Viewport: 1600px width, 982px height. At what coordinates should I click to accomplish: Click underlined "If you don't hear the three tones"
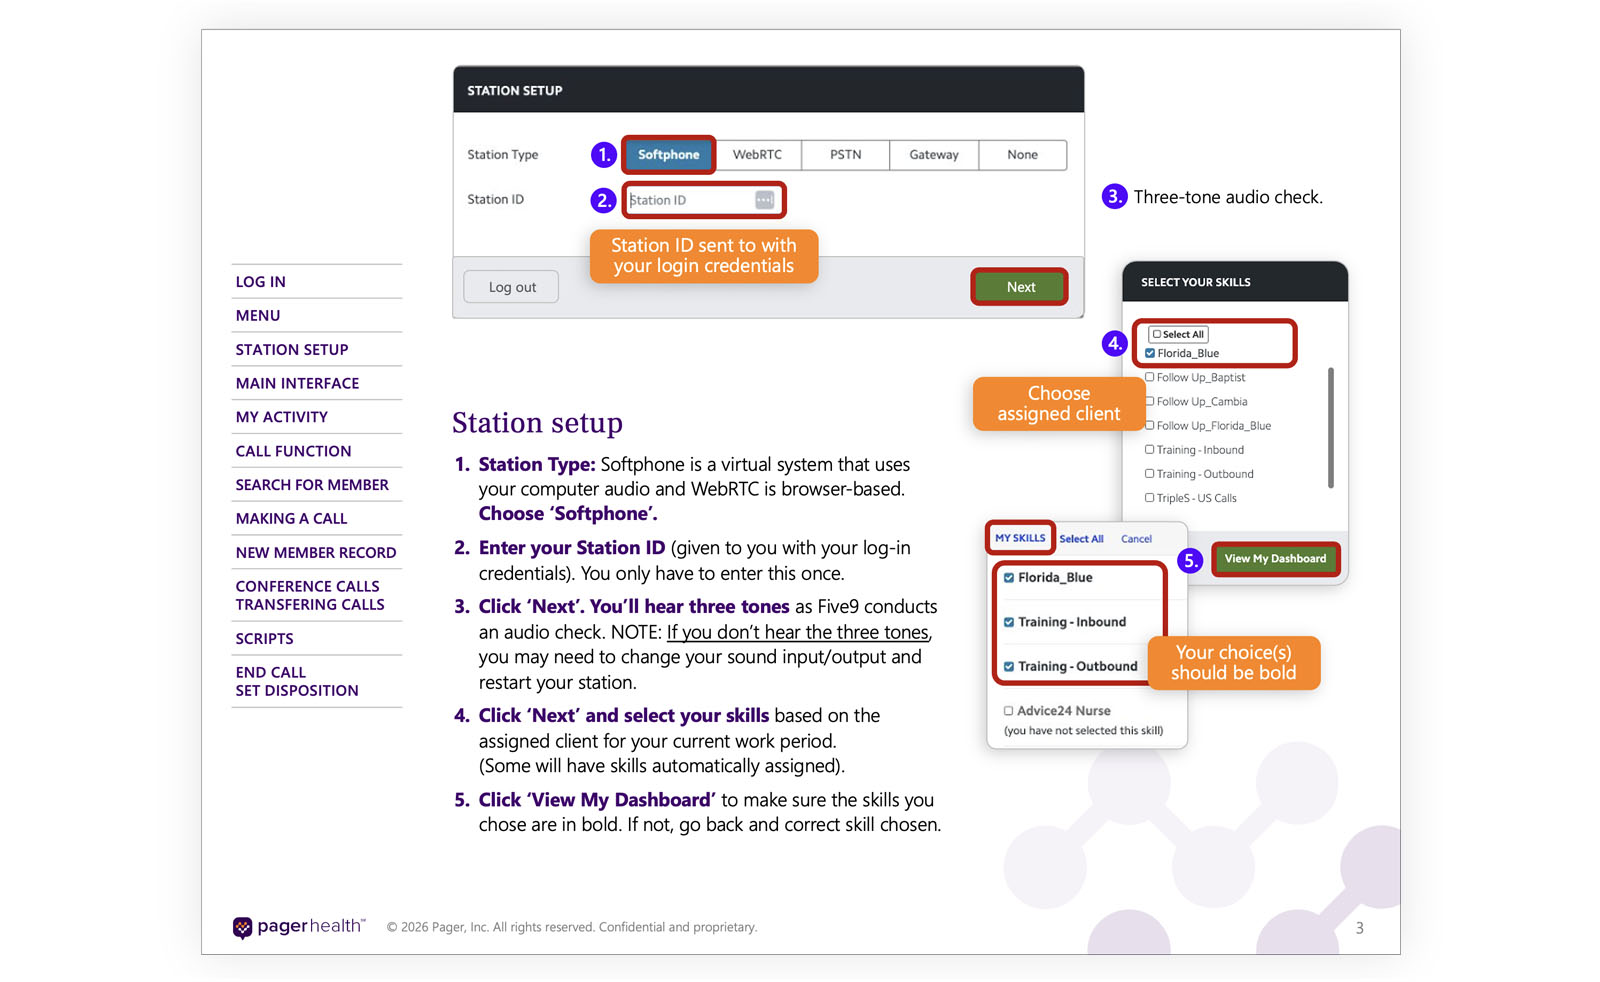click(x=798, y=632)
